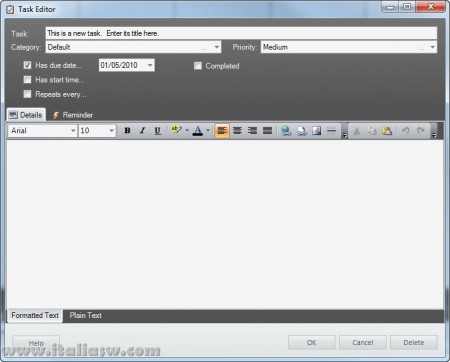Screen dimensions: 450x362
Task: Enable Has start time checkbox
Action: (x=27, y=80)
